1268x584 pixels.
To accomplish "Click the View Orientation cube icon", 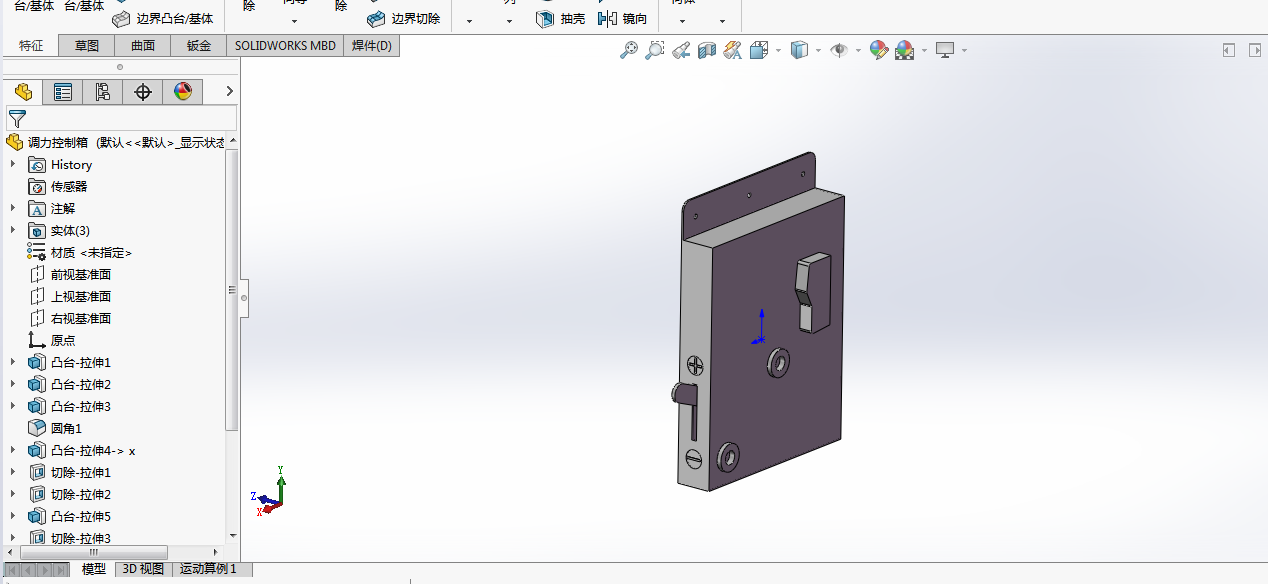I will click(758, 50).
